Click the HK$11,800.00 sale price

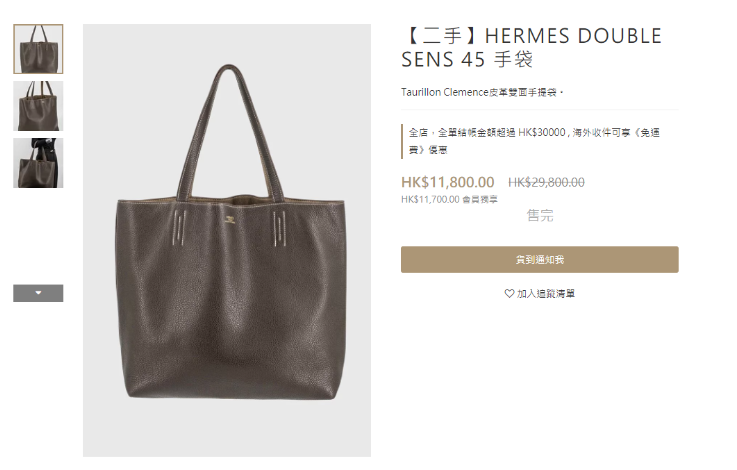pyautogui.click(x=447, y=182)
